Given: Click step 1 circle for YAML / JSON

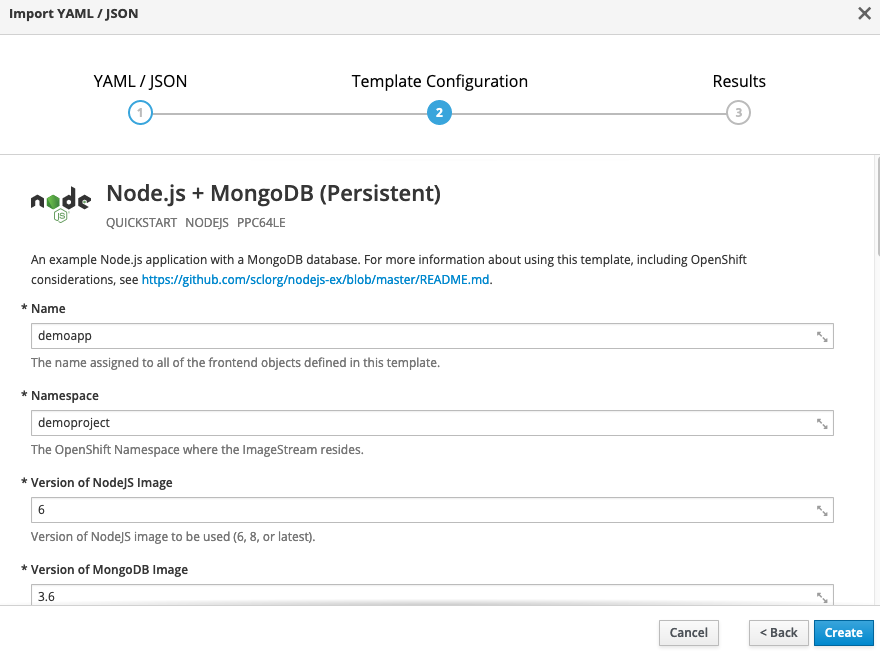Looking at the screenshot, I should pos(140,113).
